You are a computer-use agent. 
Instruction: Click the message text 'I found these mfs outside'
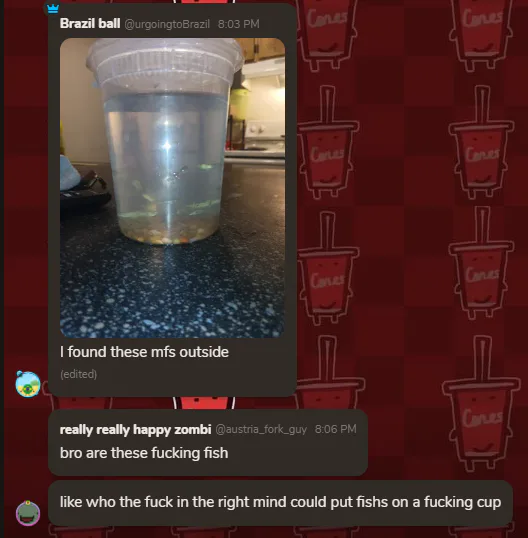point(144,352)
